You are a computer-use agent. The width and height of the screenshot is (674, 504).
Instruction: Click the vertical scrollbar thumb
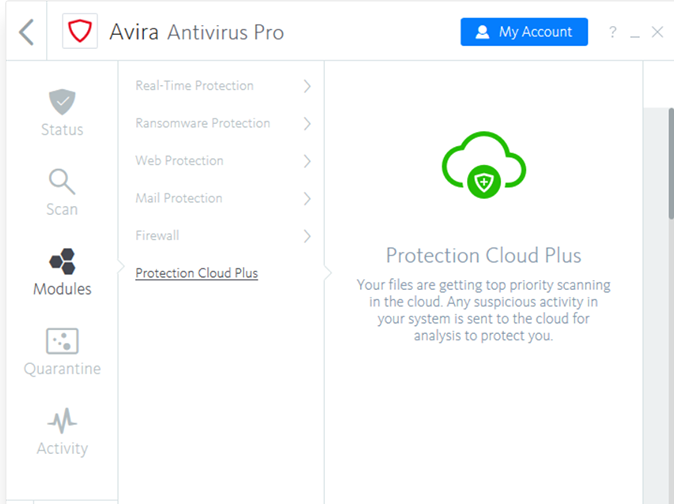point(671,163)
